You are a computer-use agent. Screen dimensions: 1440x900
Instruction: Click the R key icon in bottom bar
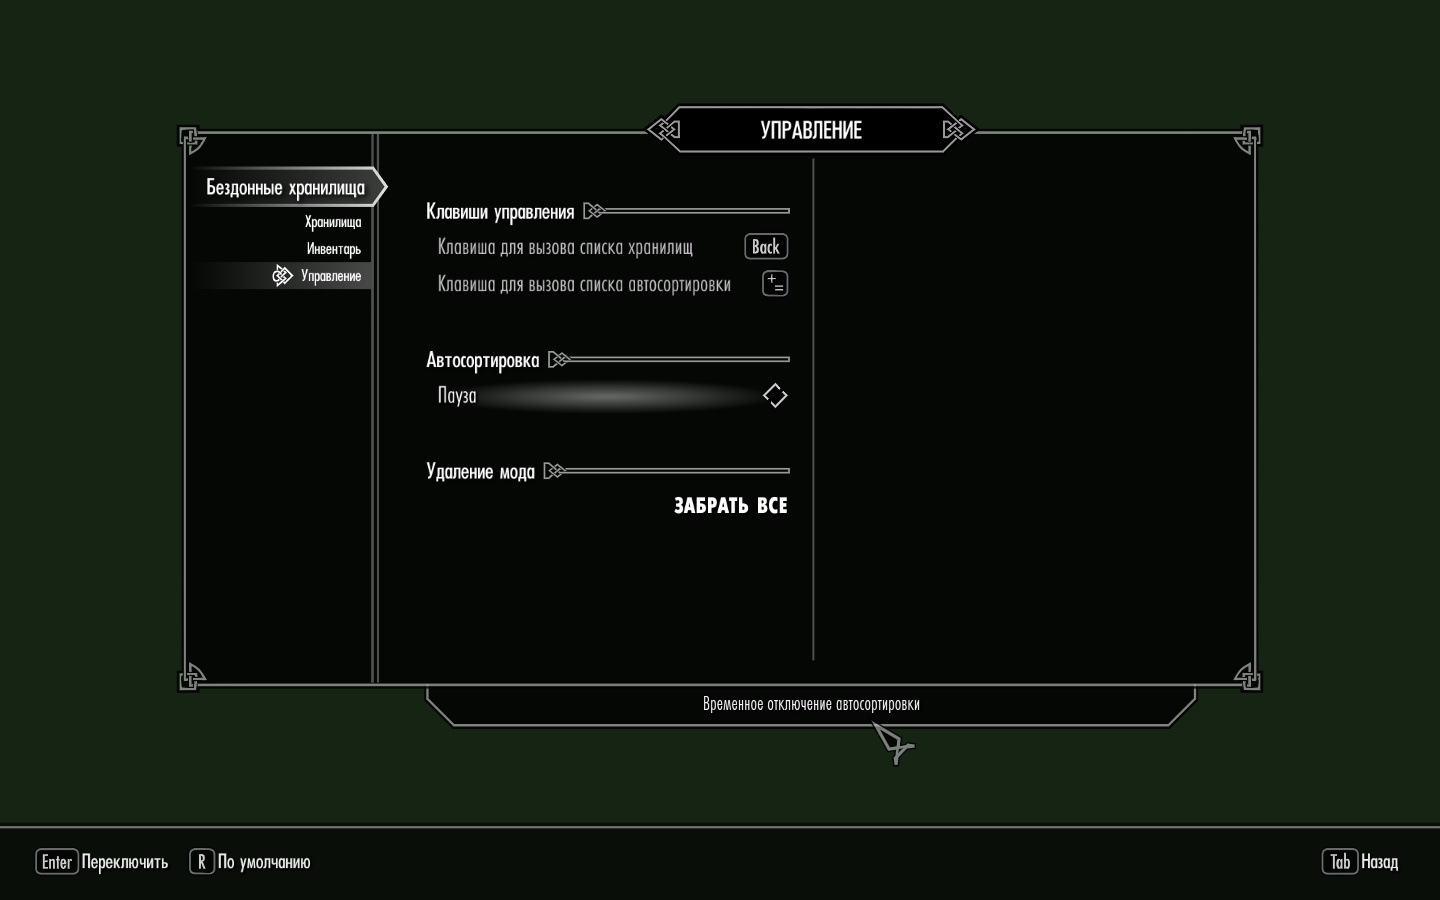(x=201, y=862)
